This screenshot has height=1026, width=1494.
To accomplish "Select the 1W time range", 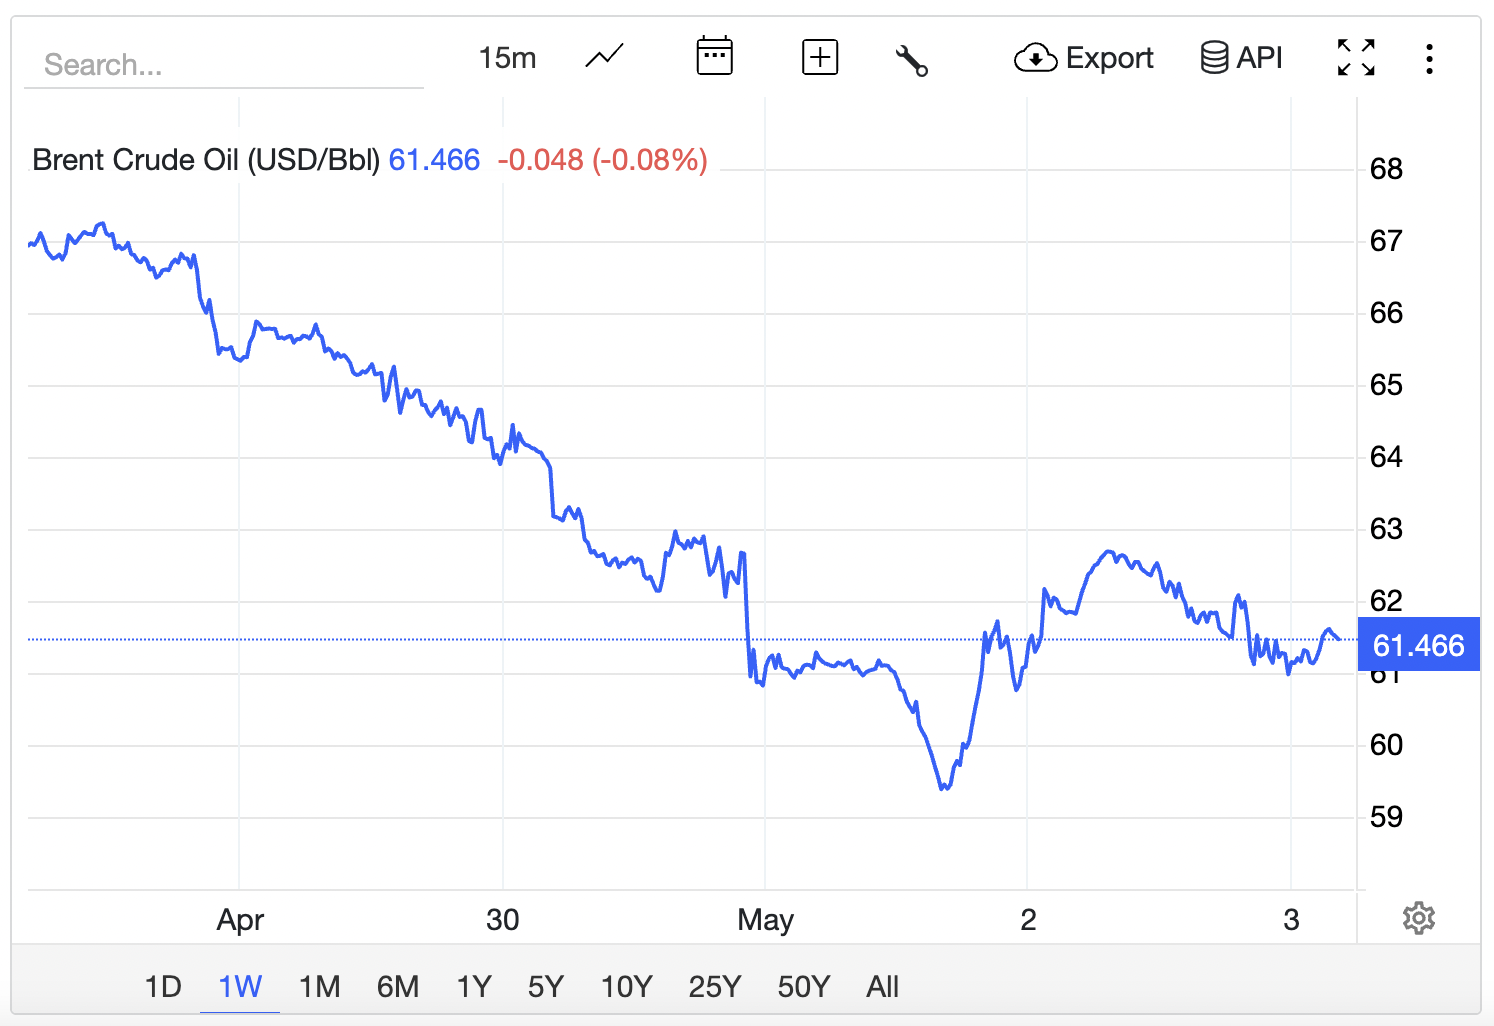I will [x=240, y=987].
